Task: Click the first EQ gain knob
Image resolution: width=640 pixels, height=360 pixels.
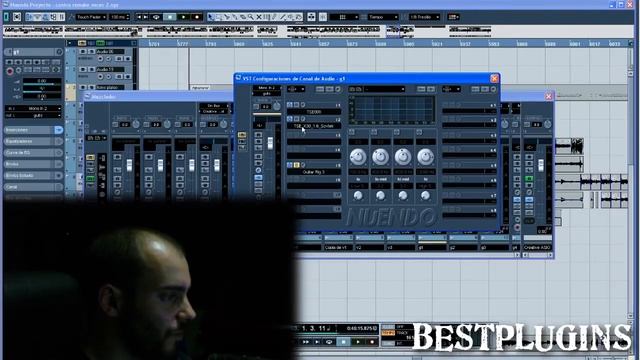Action: pyautogui.click(x=358, y=157)
